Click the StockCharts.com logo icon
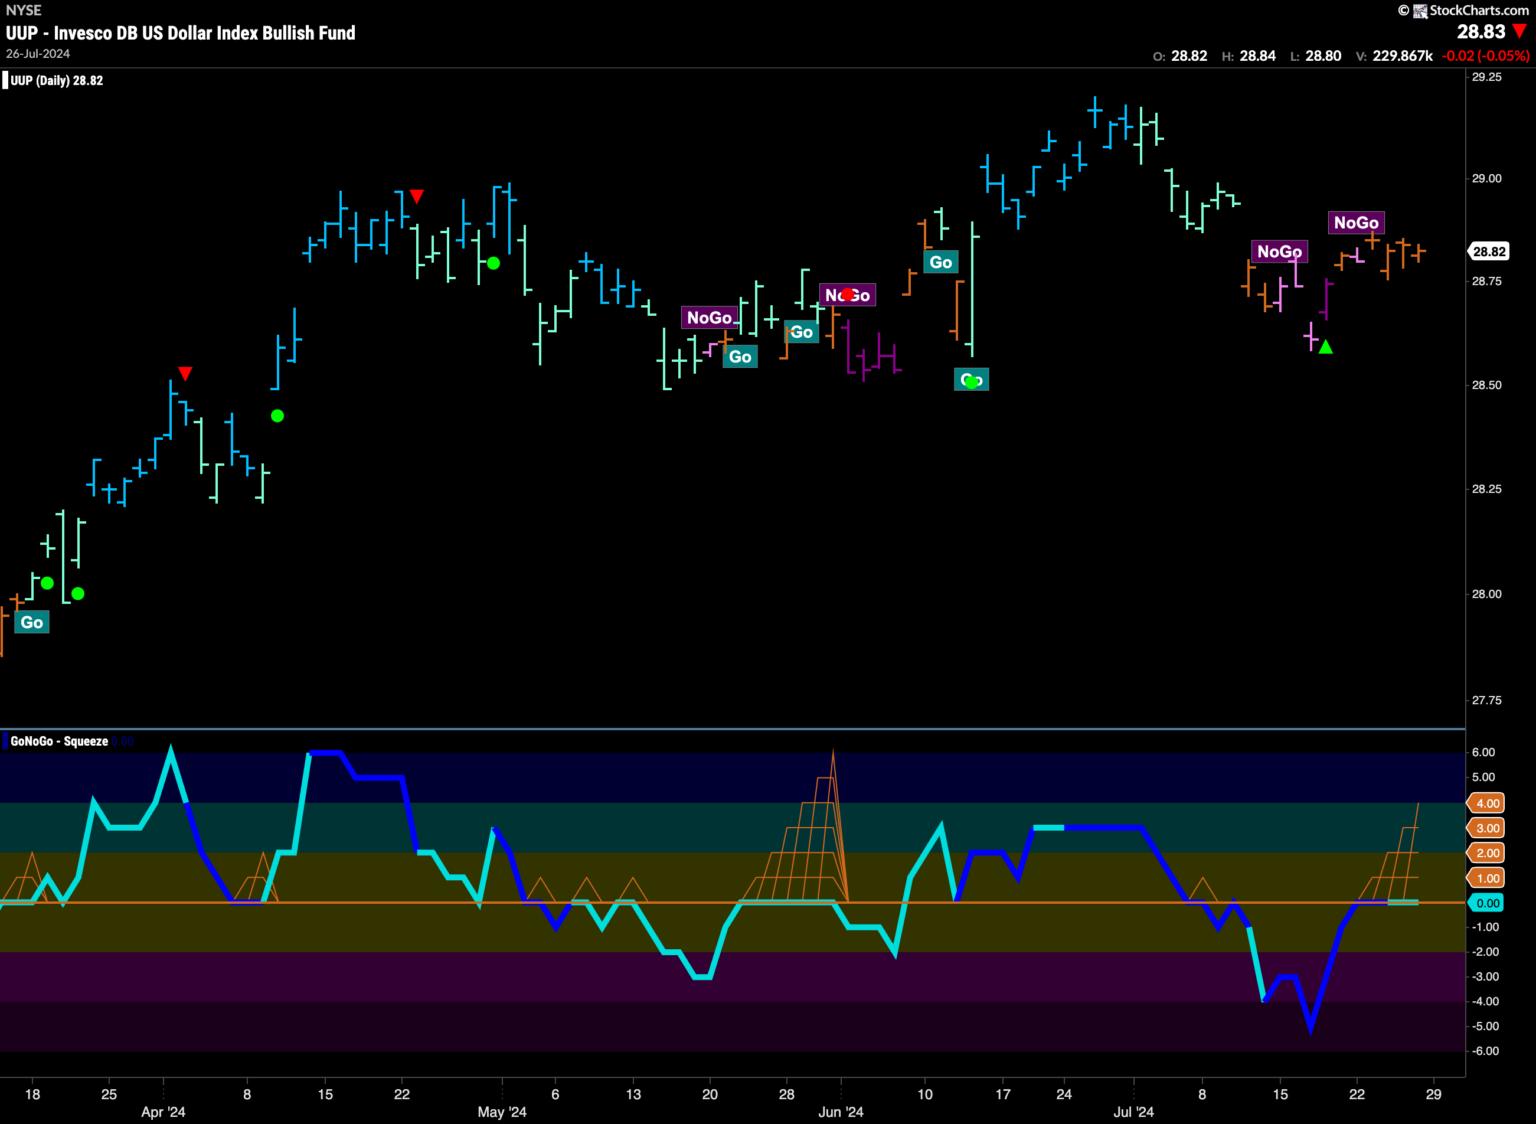 pyautogui.click(x=1419, y=10)
